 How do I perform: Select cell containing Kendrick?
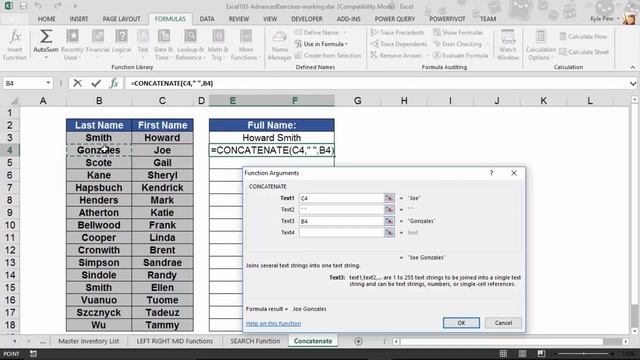point(162,188)
